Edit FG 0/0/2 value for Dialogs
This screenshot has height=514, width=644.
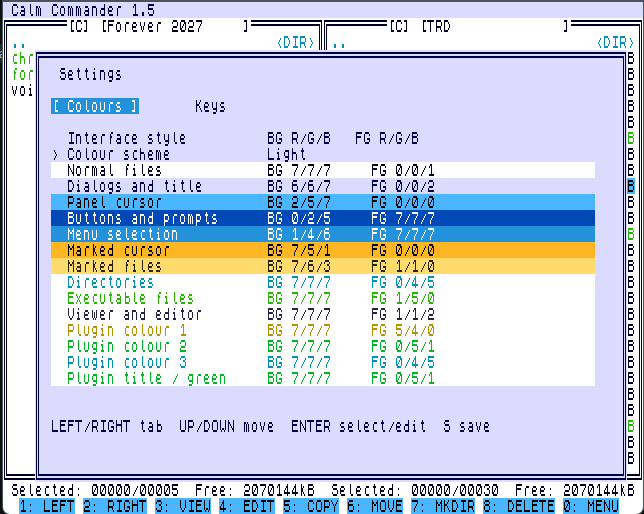(403, 186)
